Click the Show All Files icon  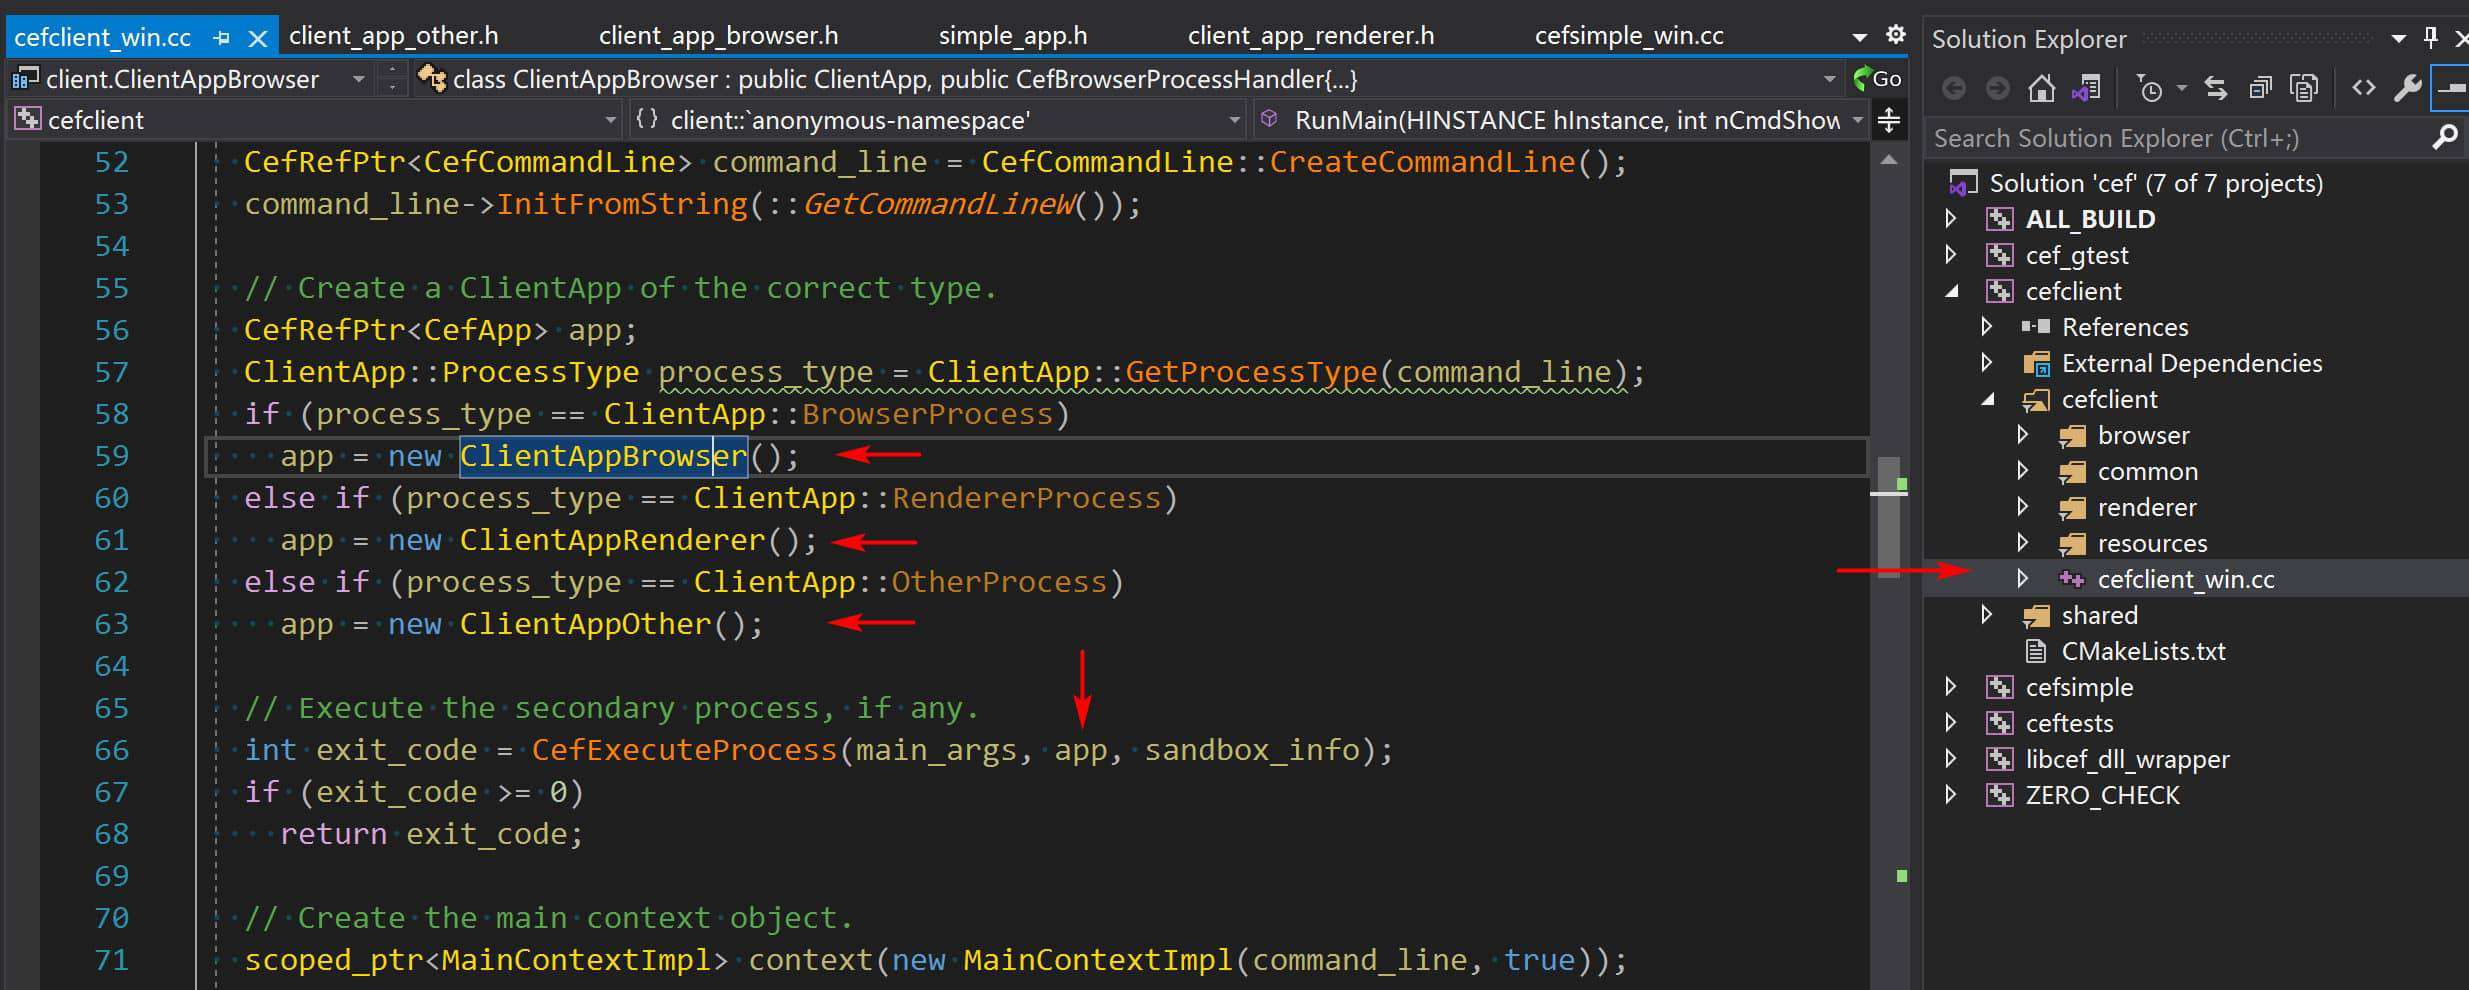(2304, 89)
